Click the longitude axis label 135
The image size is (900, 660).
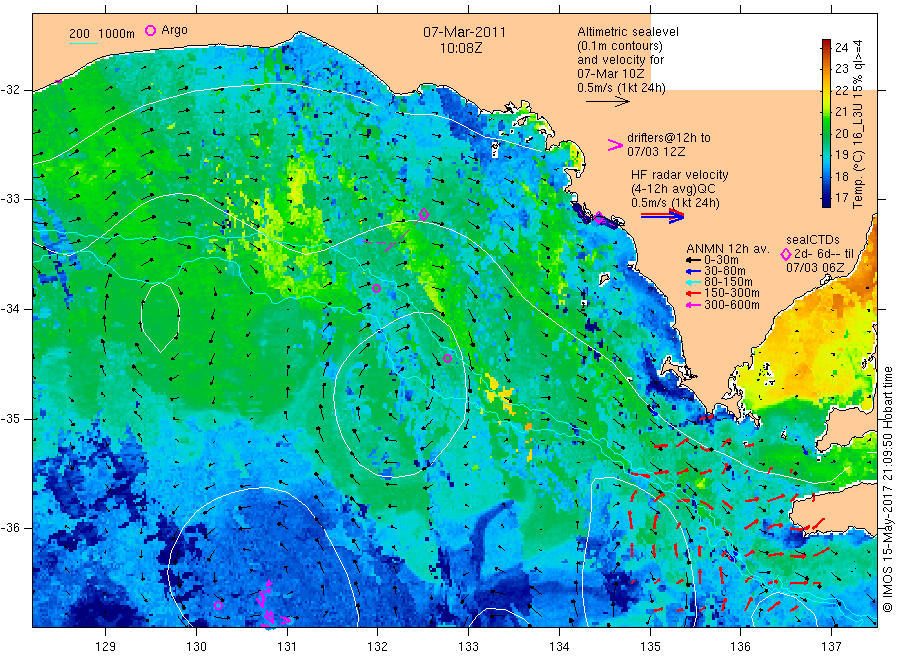tap(650, 647)
